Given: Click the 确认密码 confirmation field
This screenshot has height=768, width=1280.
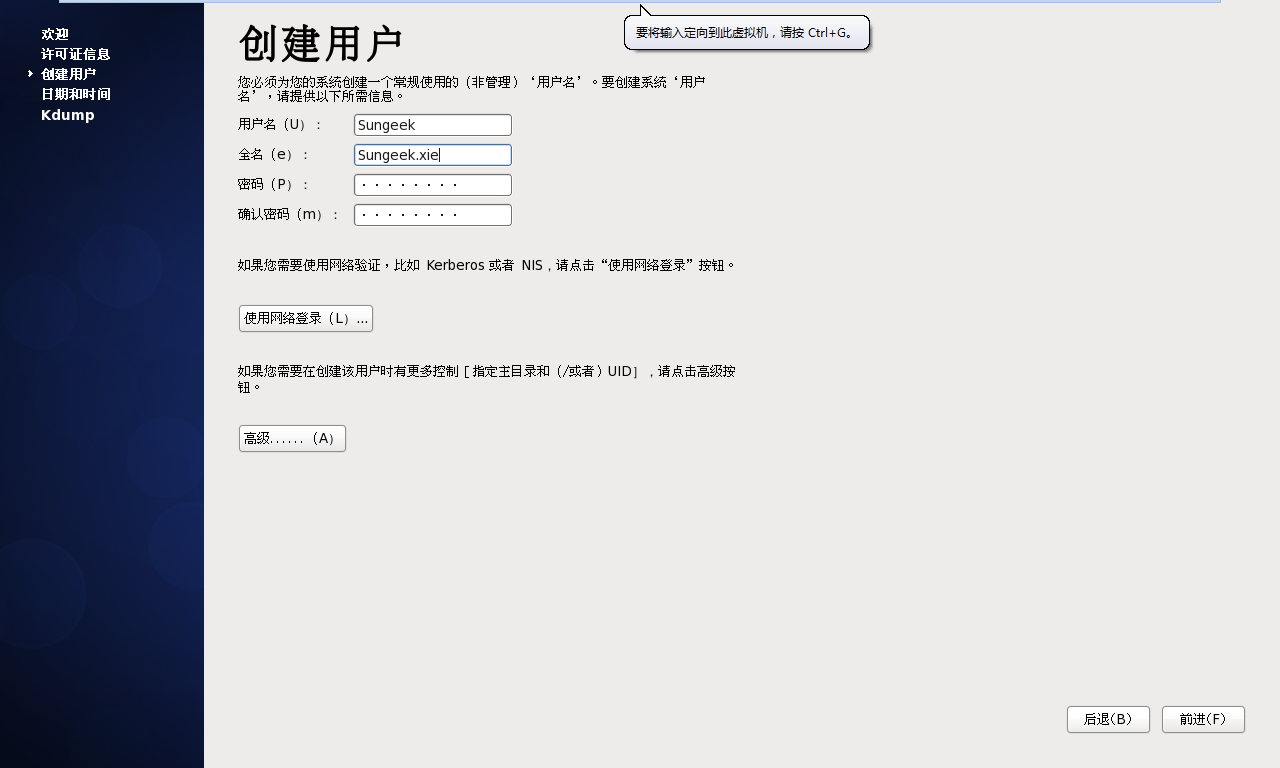Looking at the screenshot, I should pos(432,214).
